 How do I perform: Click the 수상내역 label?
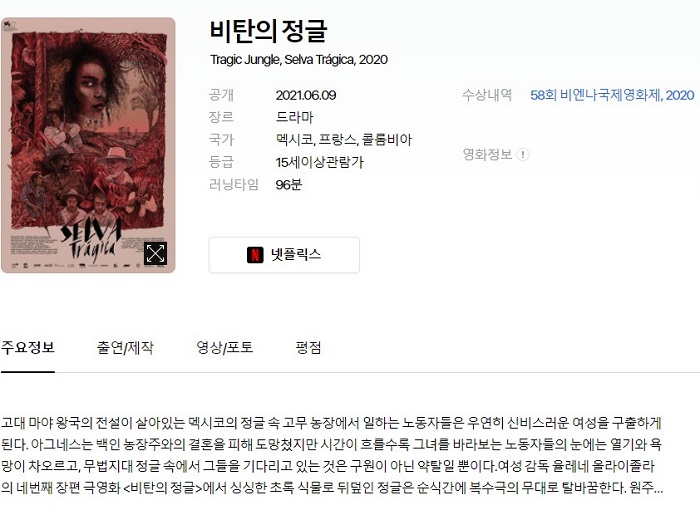tap(487, 95)
